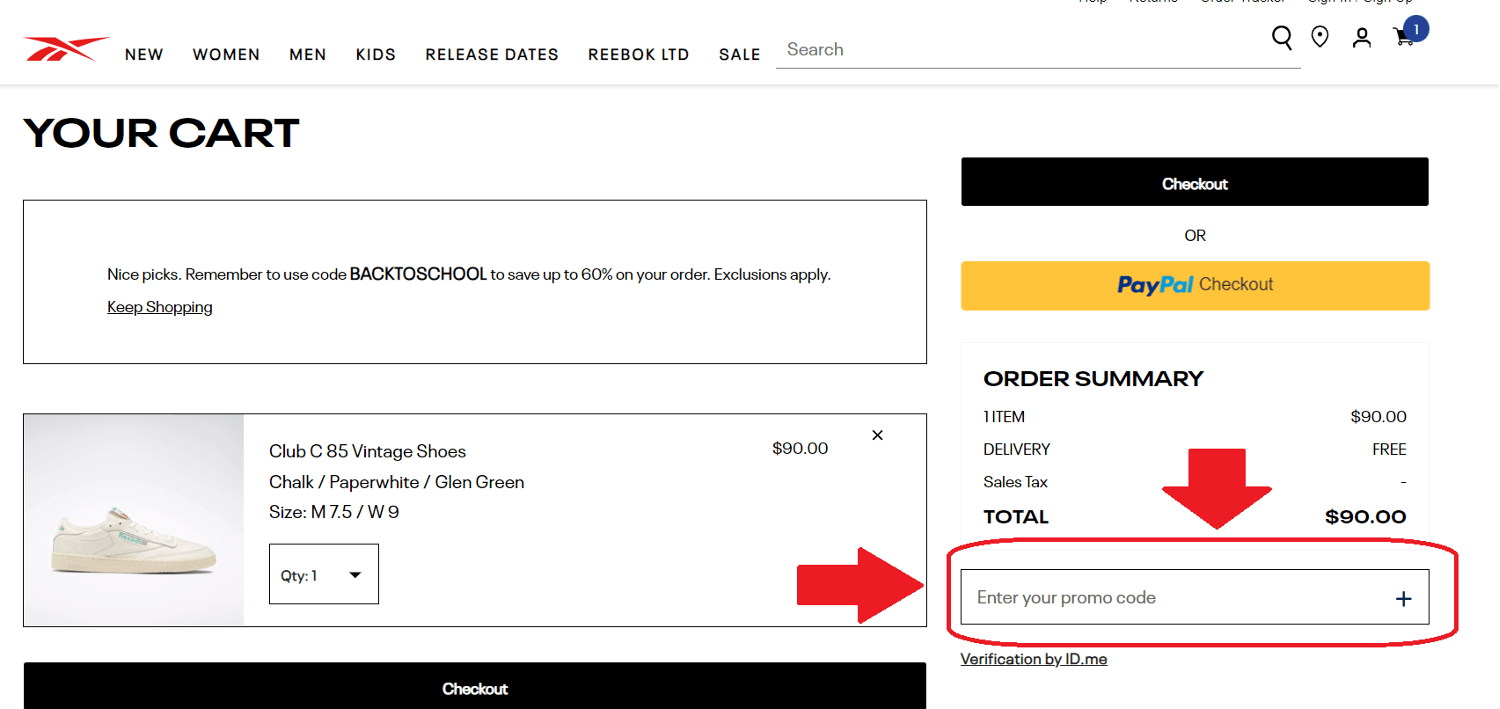The image size is (1500, 709).
Task: Open the WOMEN navigation menu
Action: click(226, 55)
